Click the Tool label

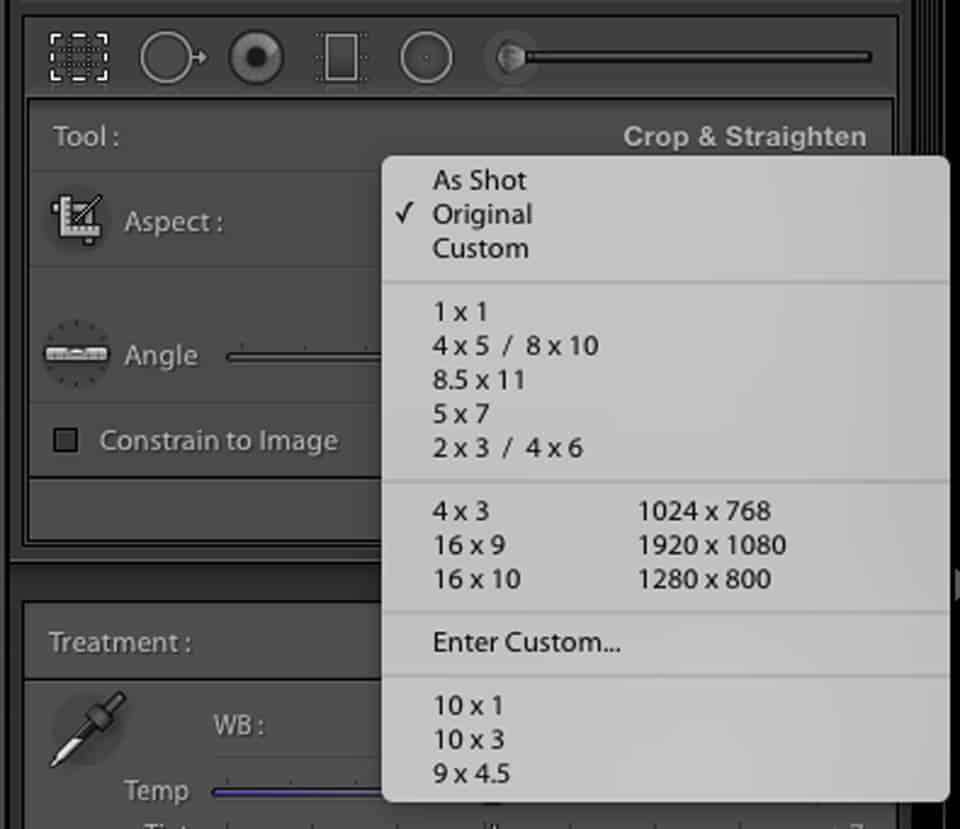(x=86, y=137)
